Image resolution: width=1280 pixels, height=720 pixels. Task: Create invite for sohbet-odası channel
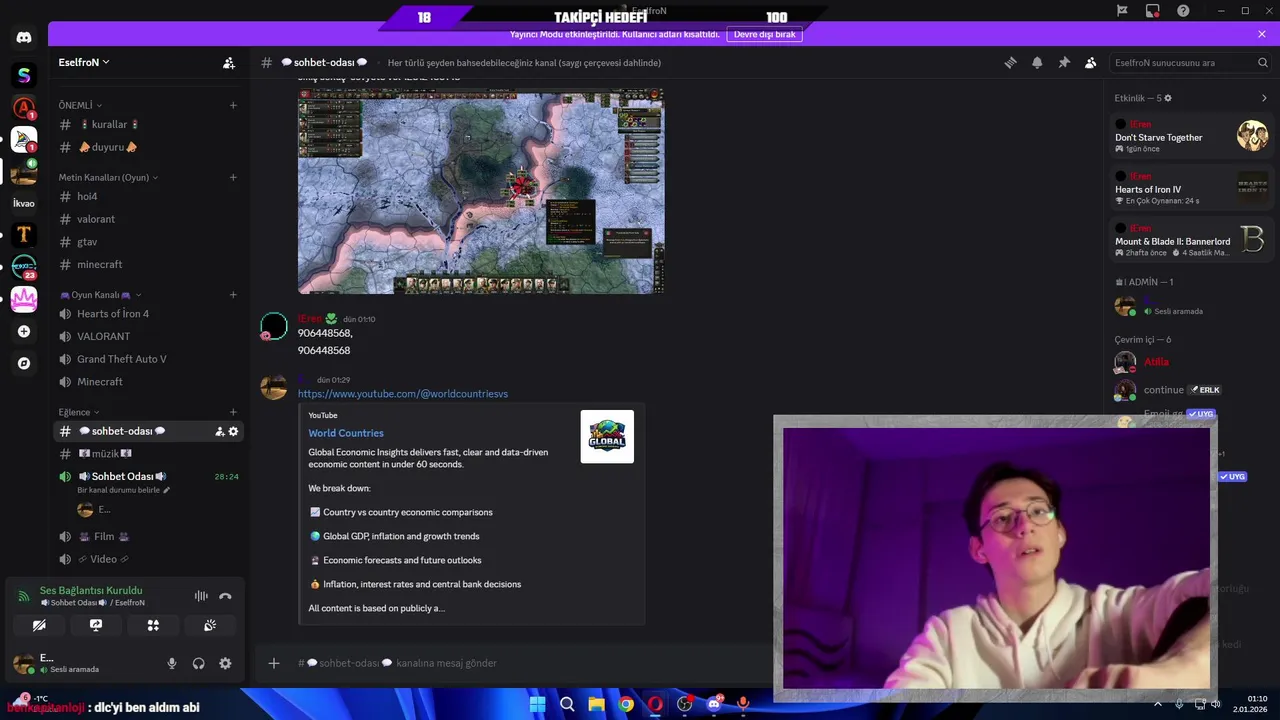click(219, 431)
